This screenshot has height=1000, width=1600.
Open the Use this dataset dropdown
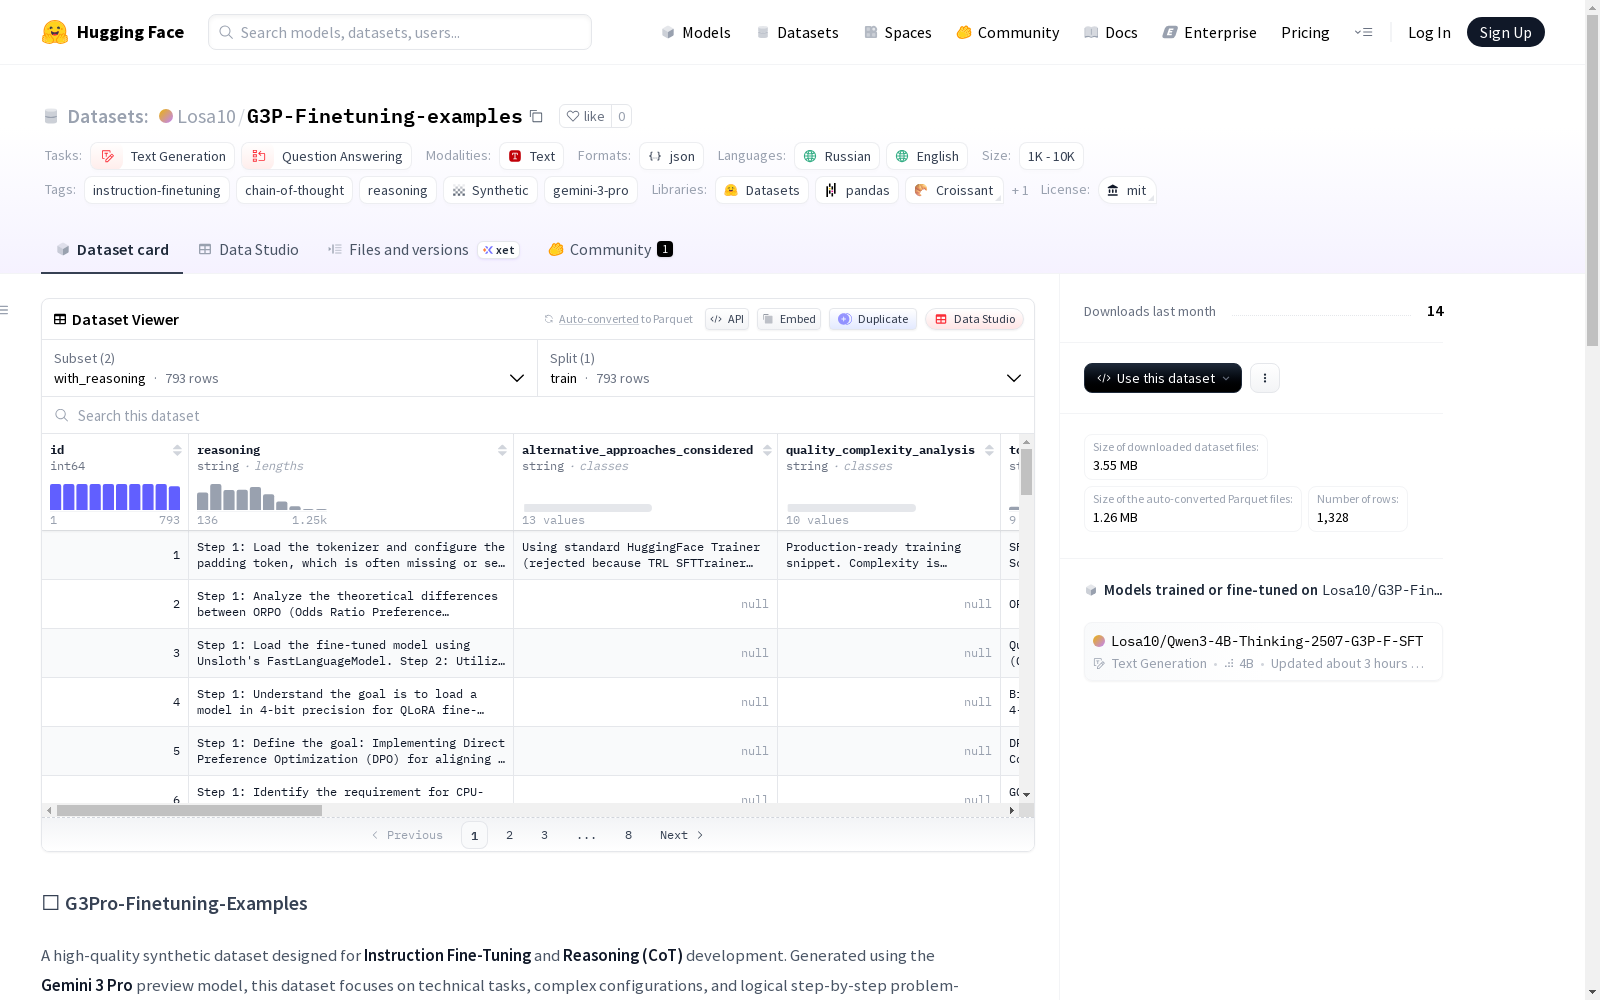pyautogui.click(x=1163, y=378)
